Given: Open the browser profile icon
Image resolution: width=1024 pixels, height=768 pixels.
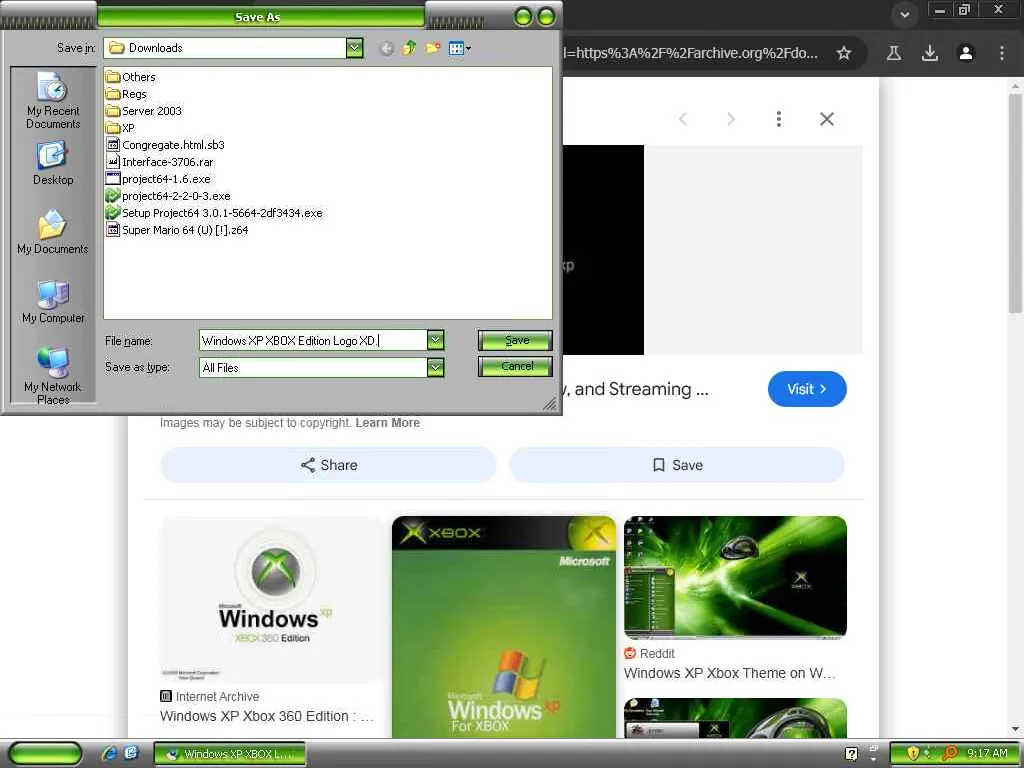Looking at the screenshot, I should [966, 53].
